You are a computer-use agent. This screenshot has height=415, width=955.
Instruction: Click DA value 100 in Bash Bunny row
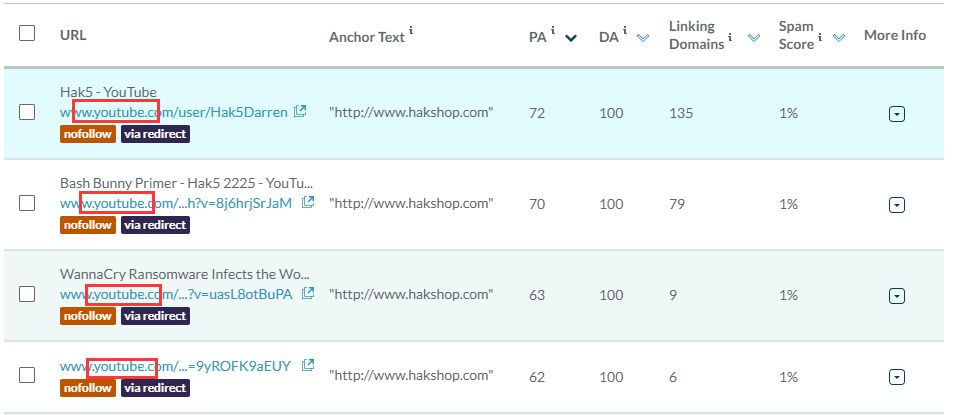pos(611,204)
